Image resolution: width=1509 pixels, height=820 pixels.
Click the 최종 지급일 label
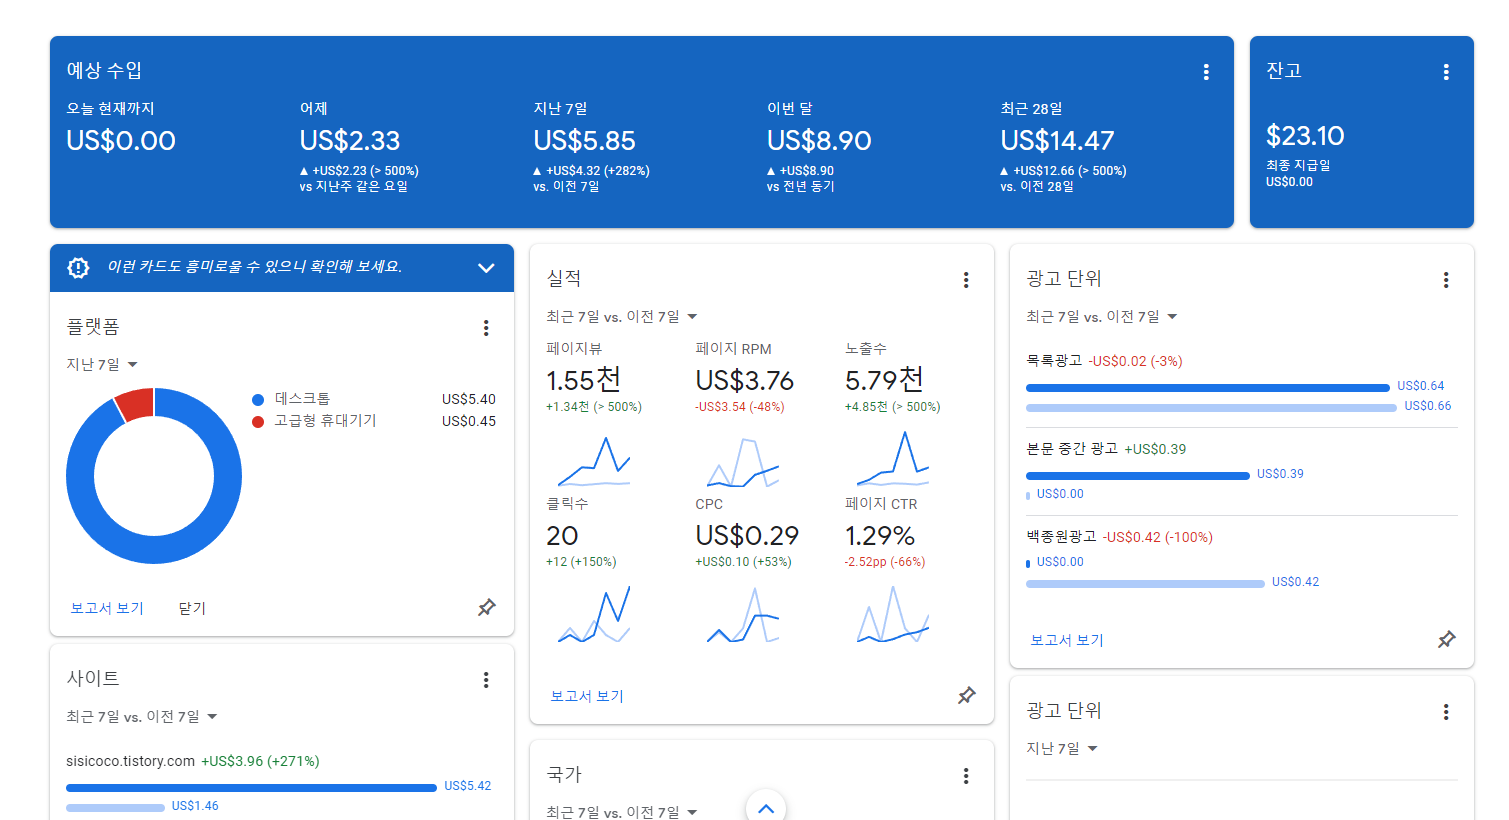(x=1298, y=165)
